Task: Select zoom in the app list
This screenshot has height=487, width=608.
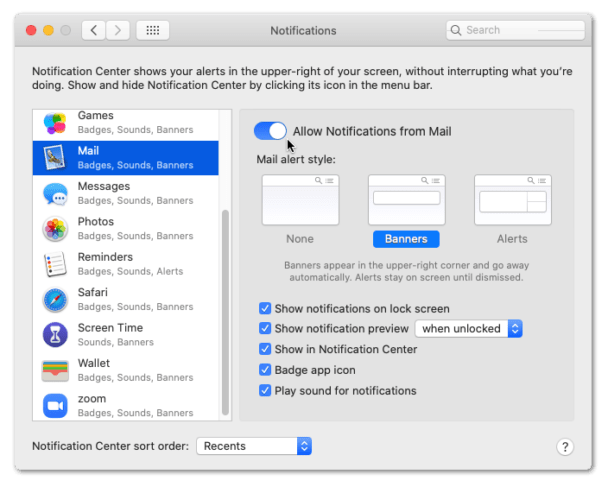Action: tap(126, 404)
